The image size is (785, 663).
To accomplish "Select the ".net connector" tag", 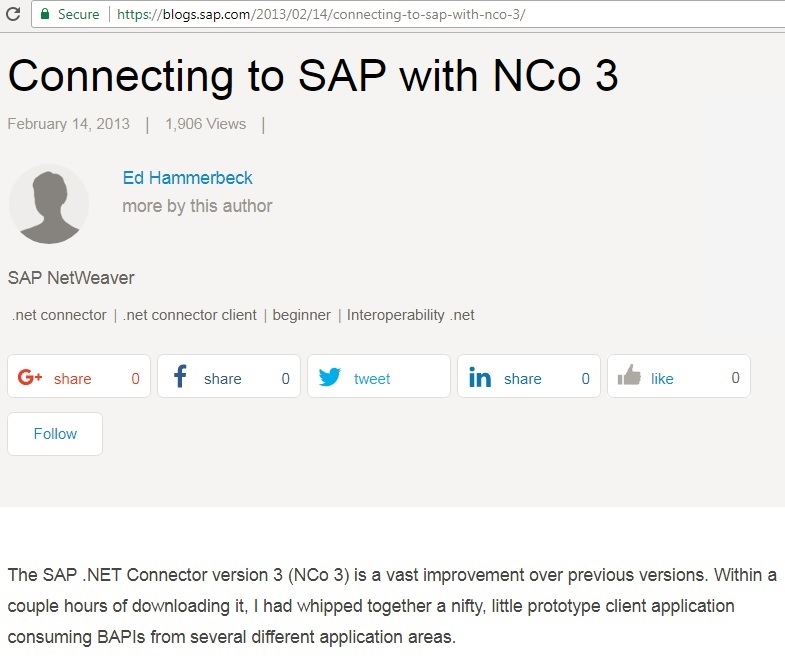I will pos(59,315).
